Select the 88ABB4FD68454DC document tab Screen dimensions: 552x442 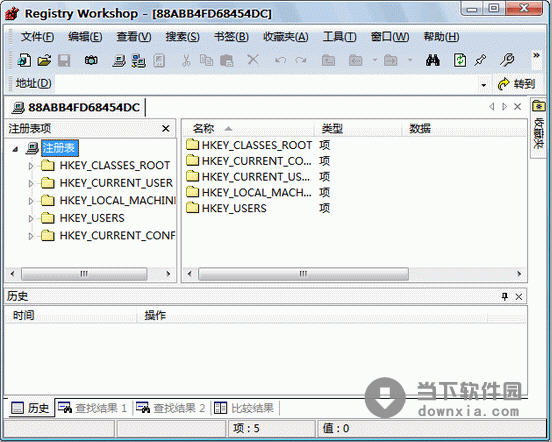(x=76, y=107)
